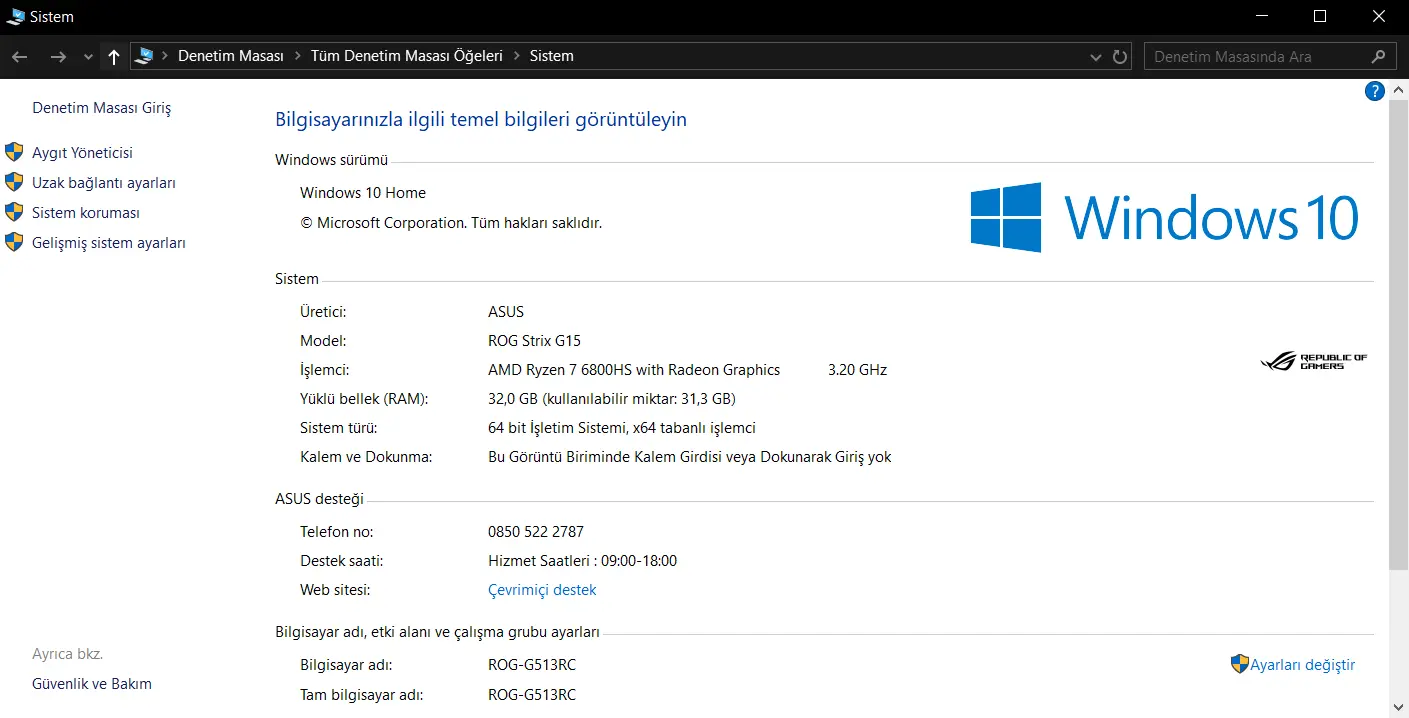The height and width of the screenshot is (718, 1409).
Task: Click the computer icon in address bar
Action: tap(144, 56)
